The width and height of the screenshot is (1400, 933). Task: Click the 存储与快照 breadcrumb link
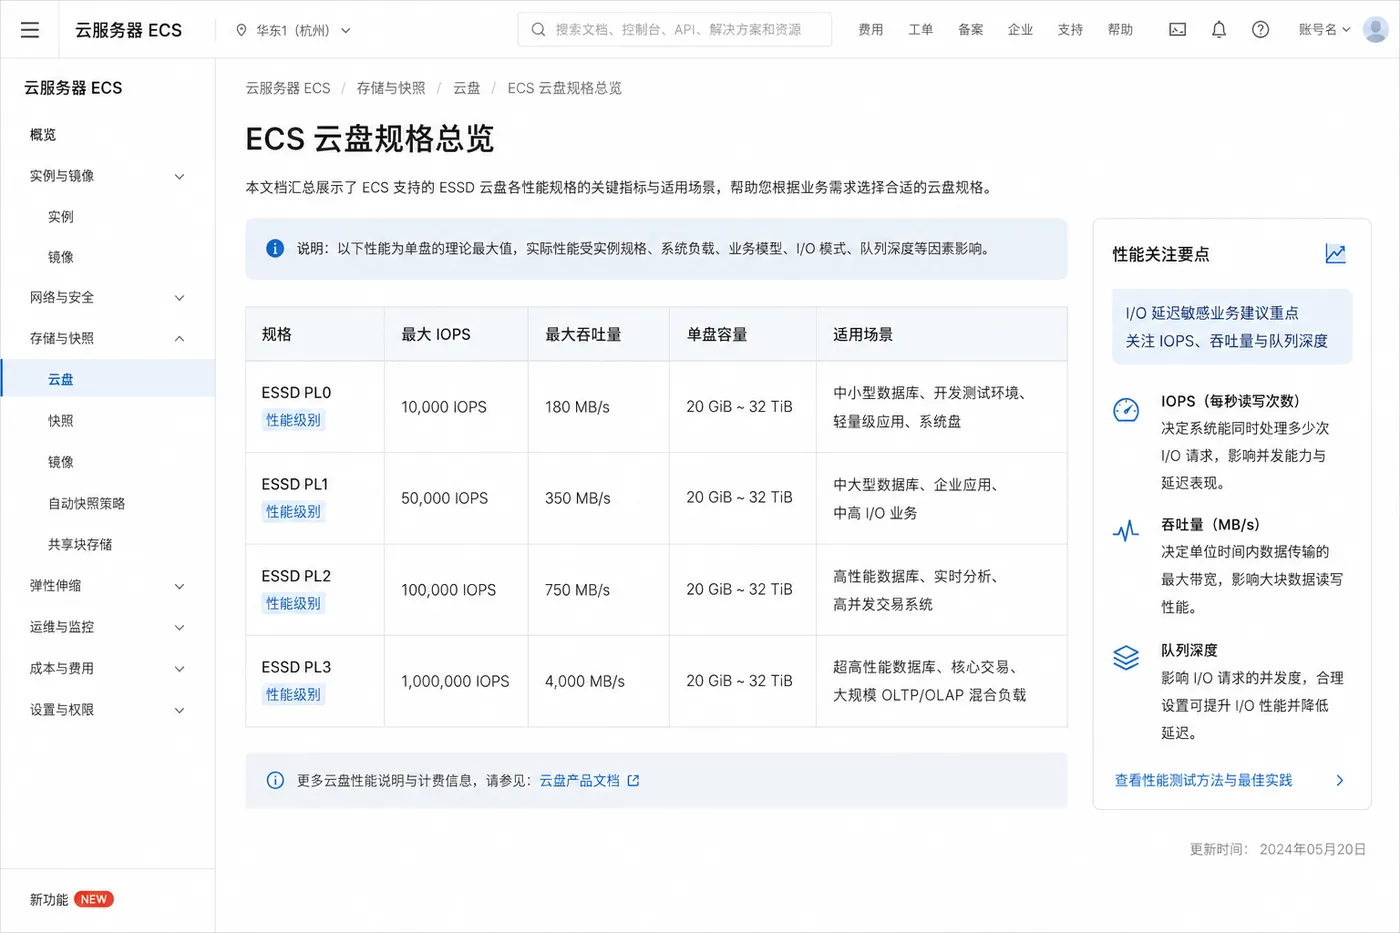(x=391, y=88)
